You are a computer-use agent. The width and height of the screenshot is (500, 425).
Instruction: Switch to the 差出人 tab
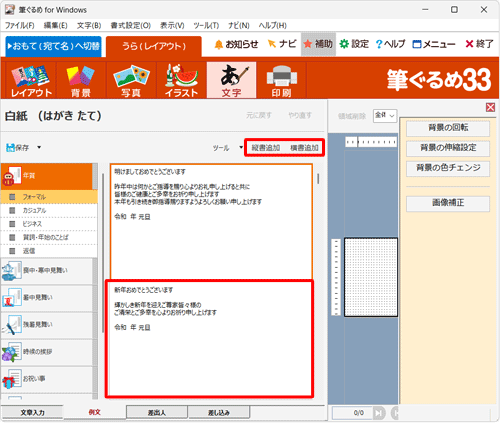tap(157, 412)
